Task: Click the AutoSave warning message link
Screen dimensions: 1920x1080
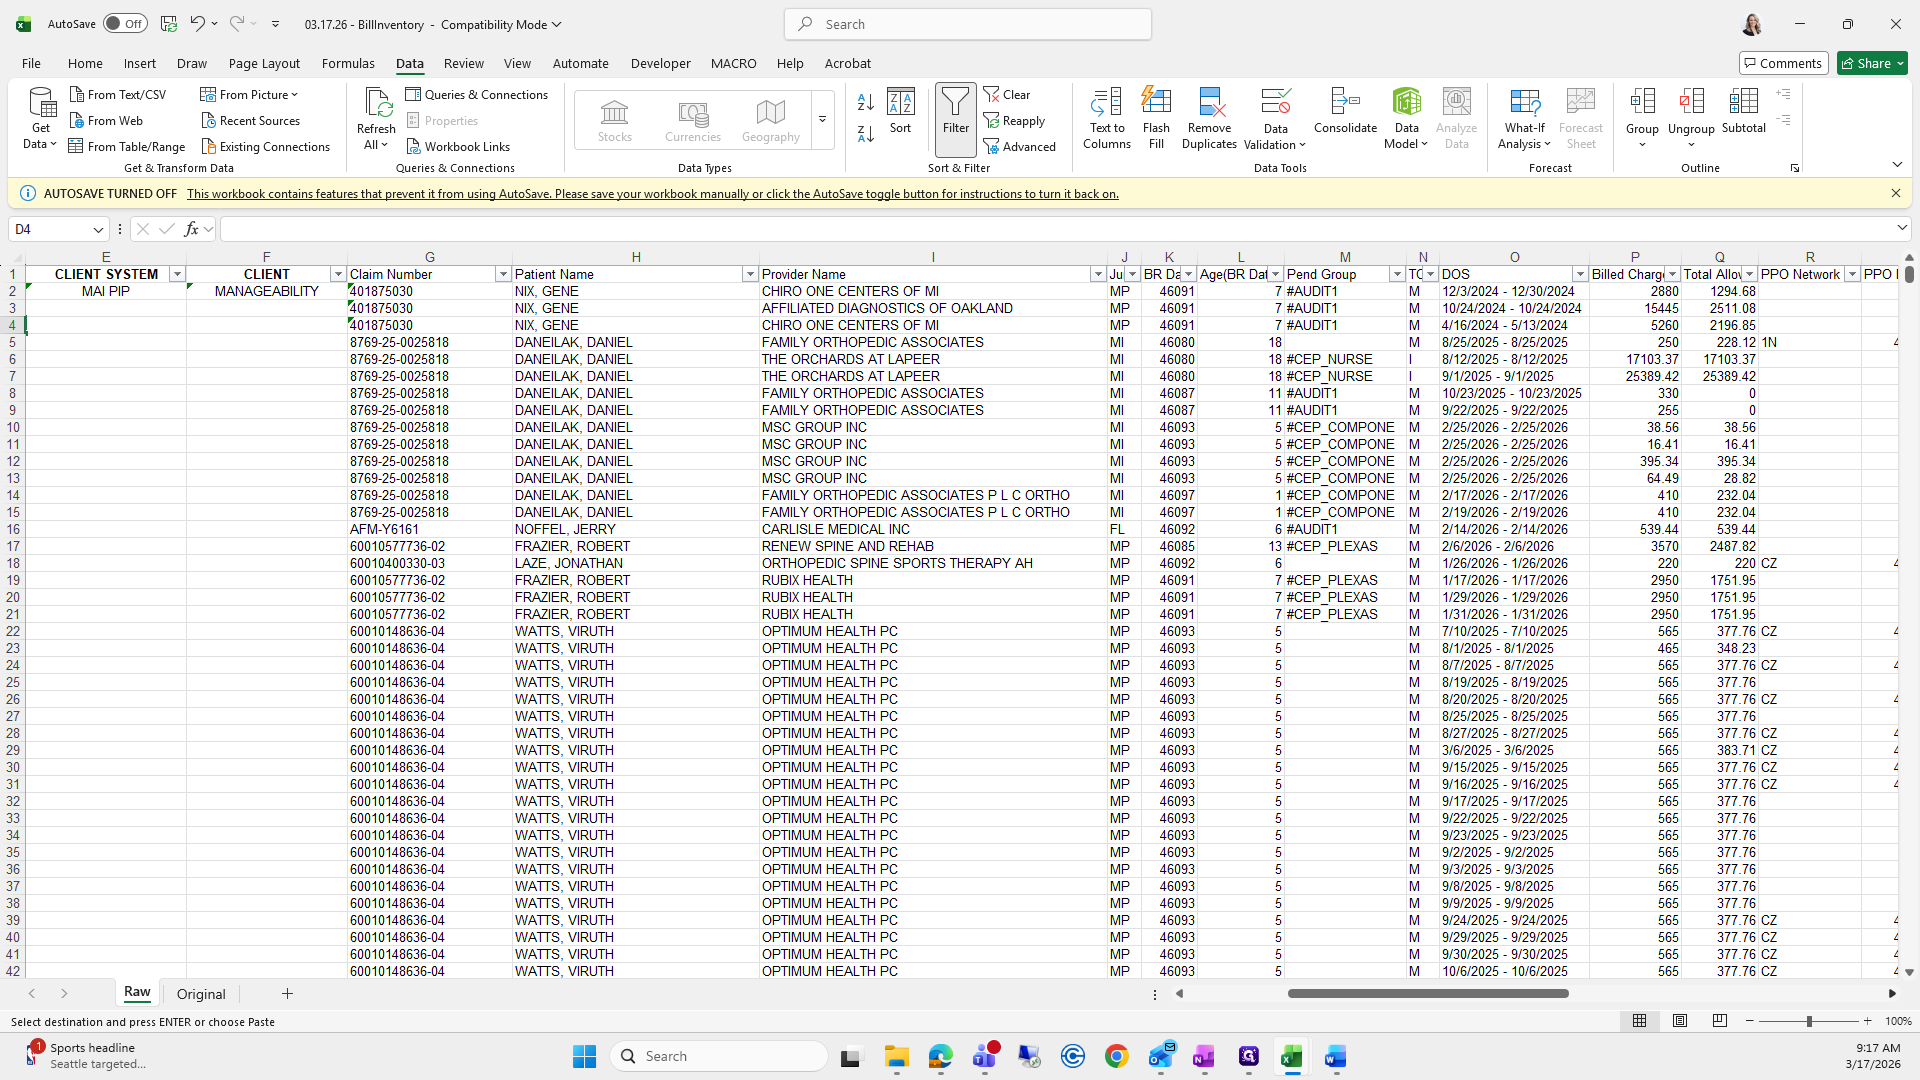Action: click(x=652, y=193)
